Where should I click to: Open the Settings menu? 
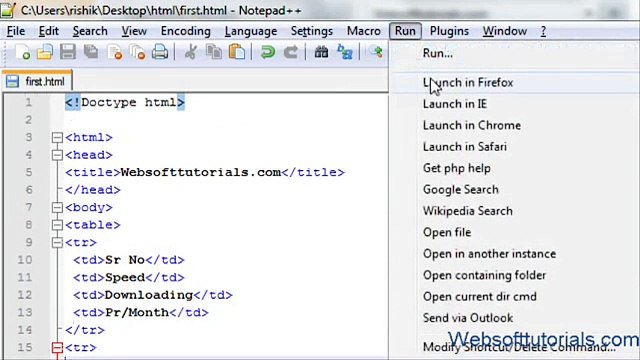[x=312, y=31]
